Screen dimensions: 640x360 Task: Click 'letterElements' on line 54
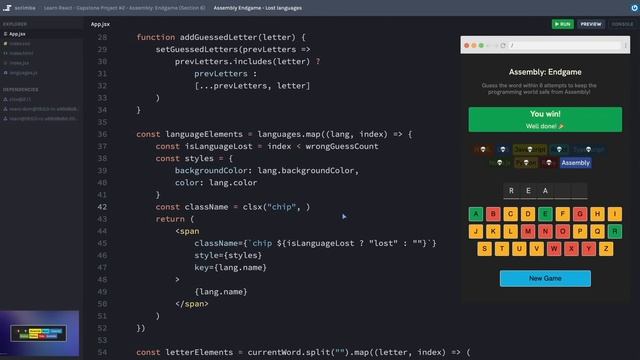(x=199, y=352)
